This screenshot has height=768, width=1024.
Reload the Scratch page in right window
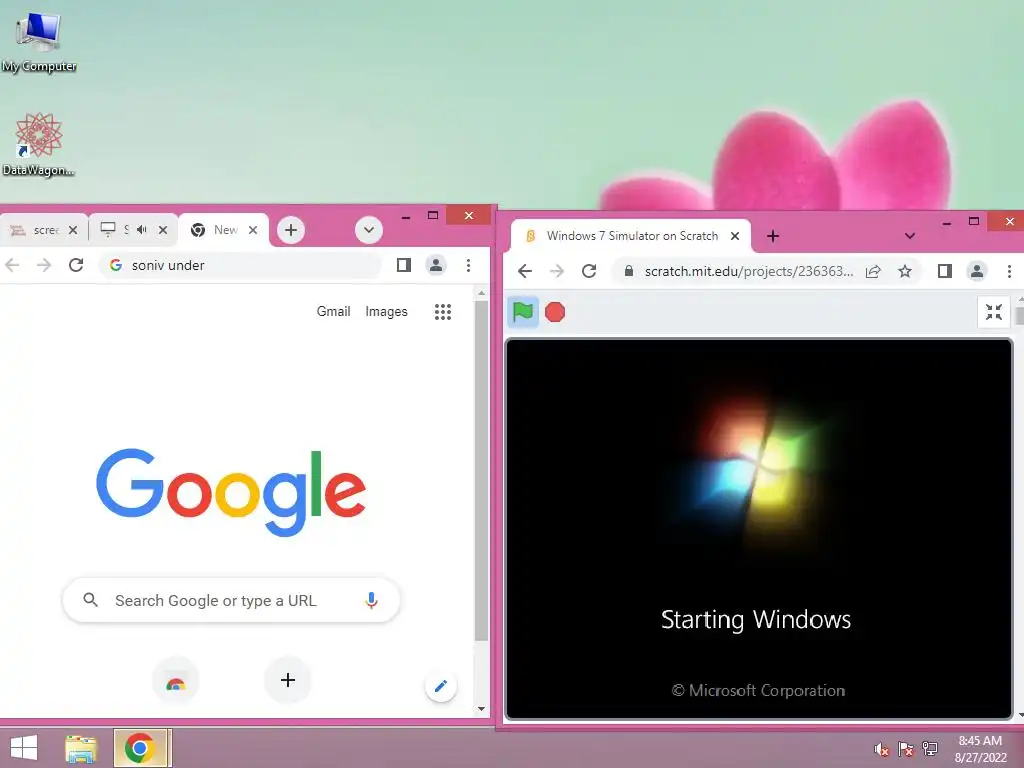tap(589, 271)
